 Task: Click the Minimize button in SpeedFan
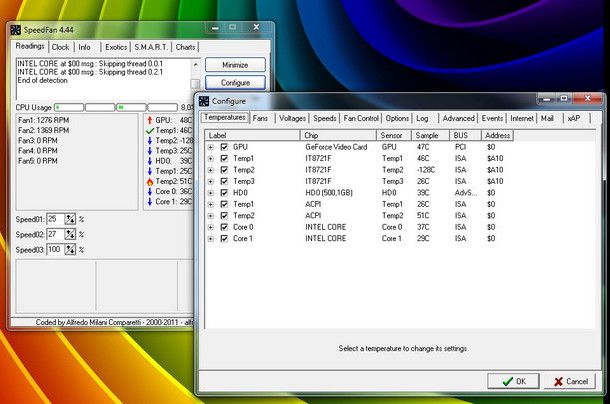tap(235, 65)
